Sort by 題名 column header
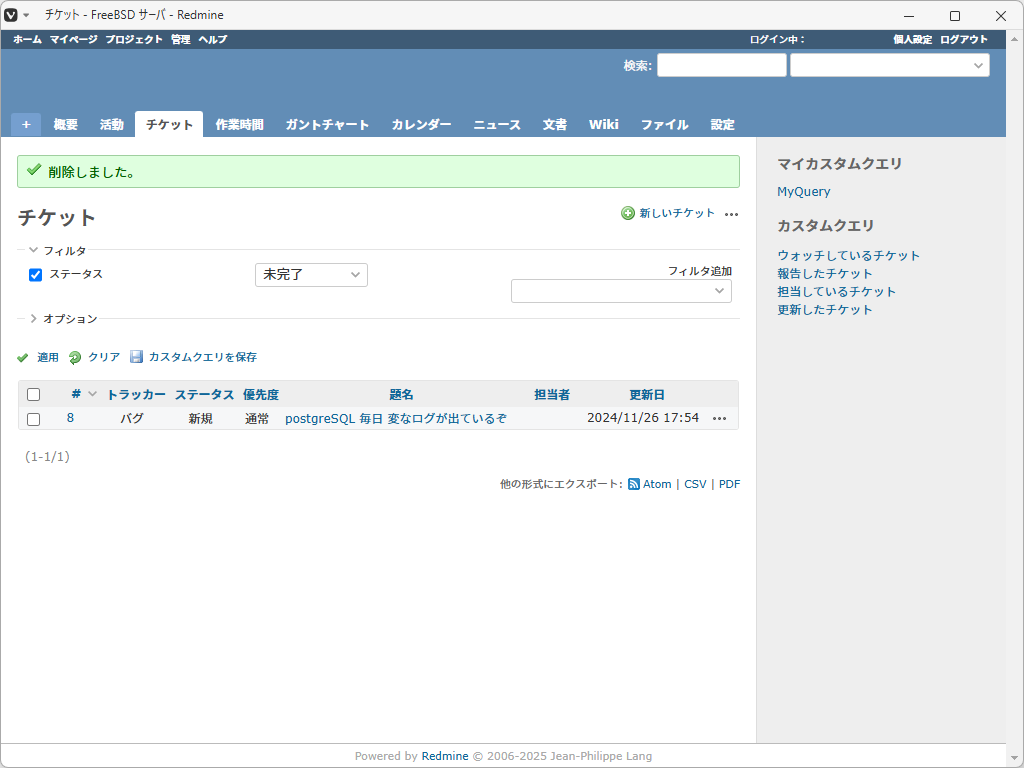 [402, 394]
